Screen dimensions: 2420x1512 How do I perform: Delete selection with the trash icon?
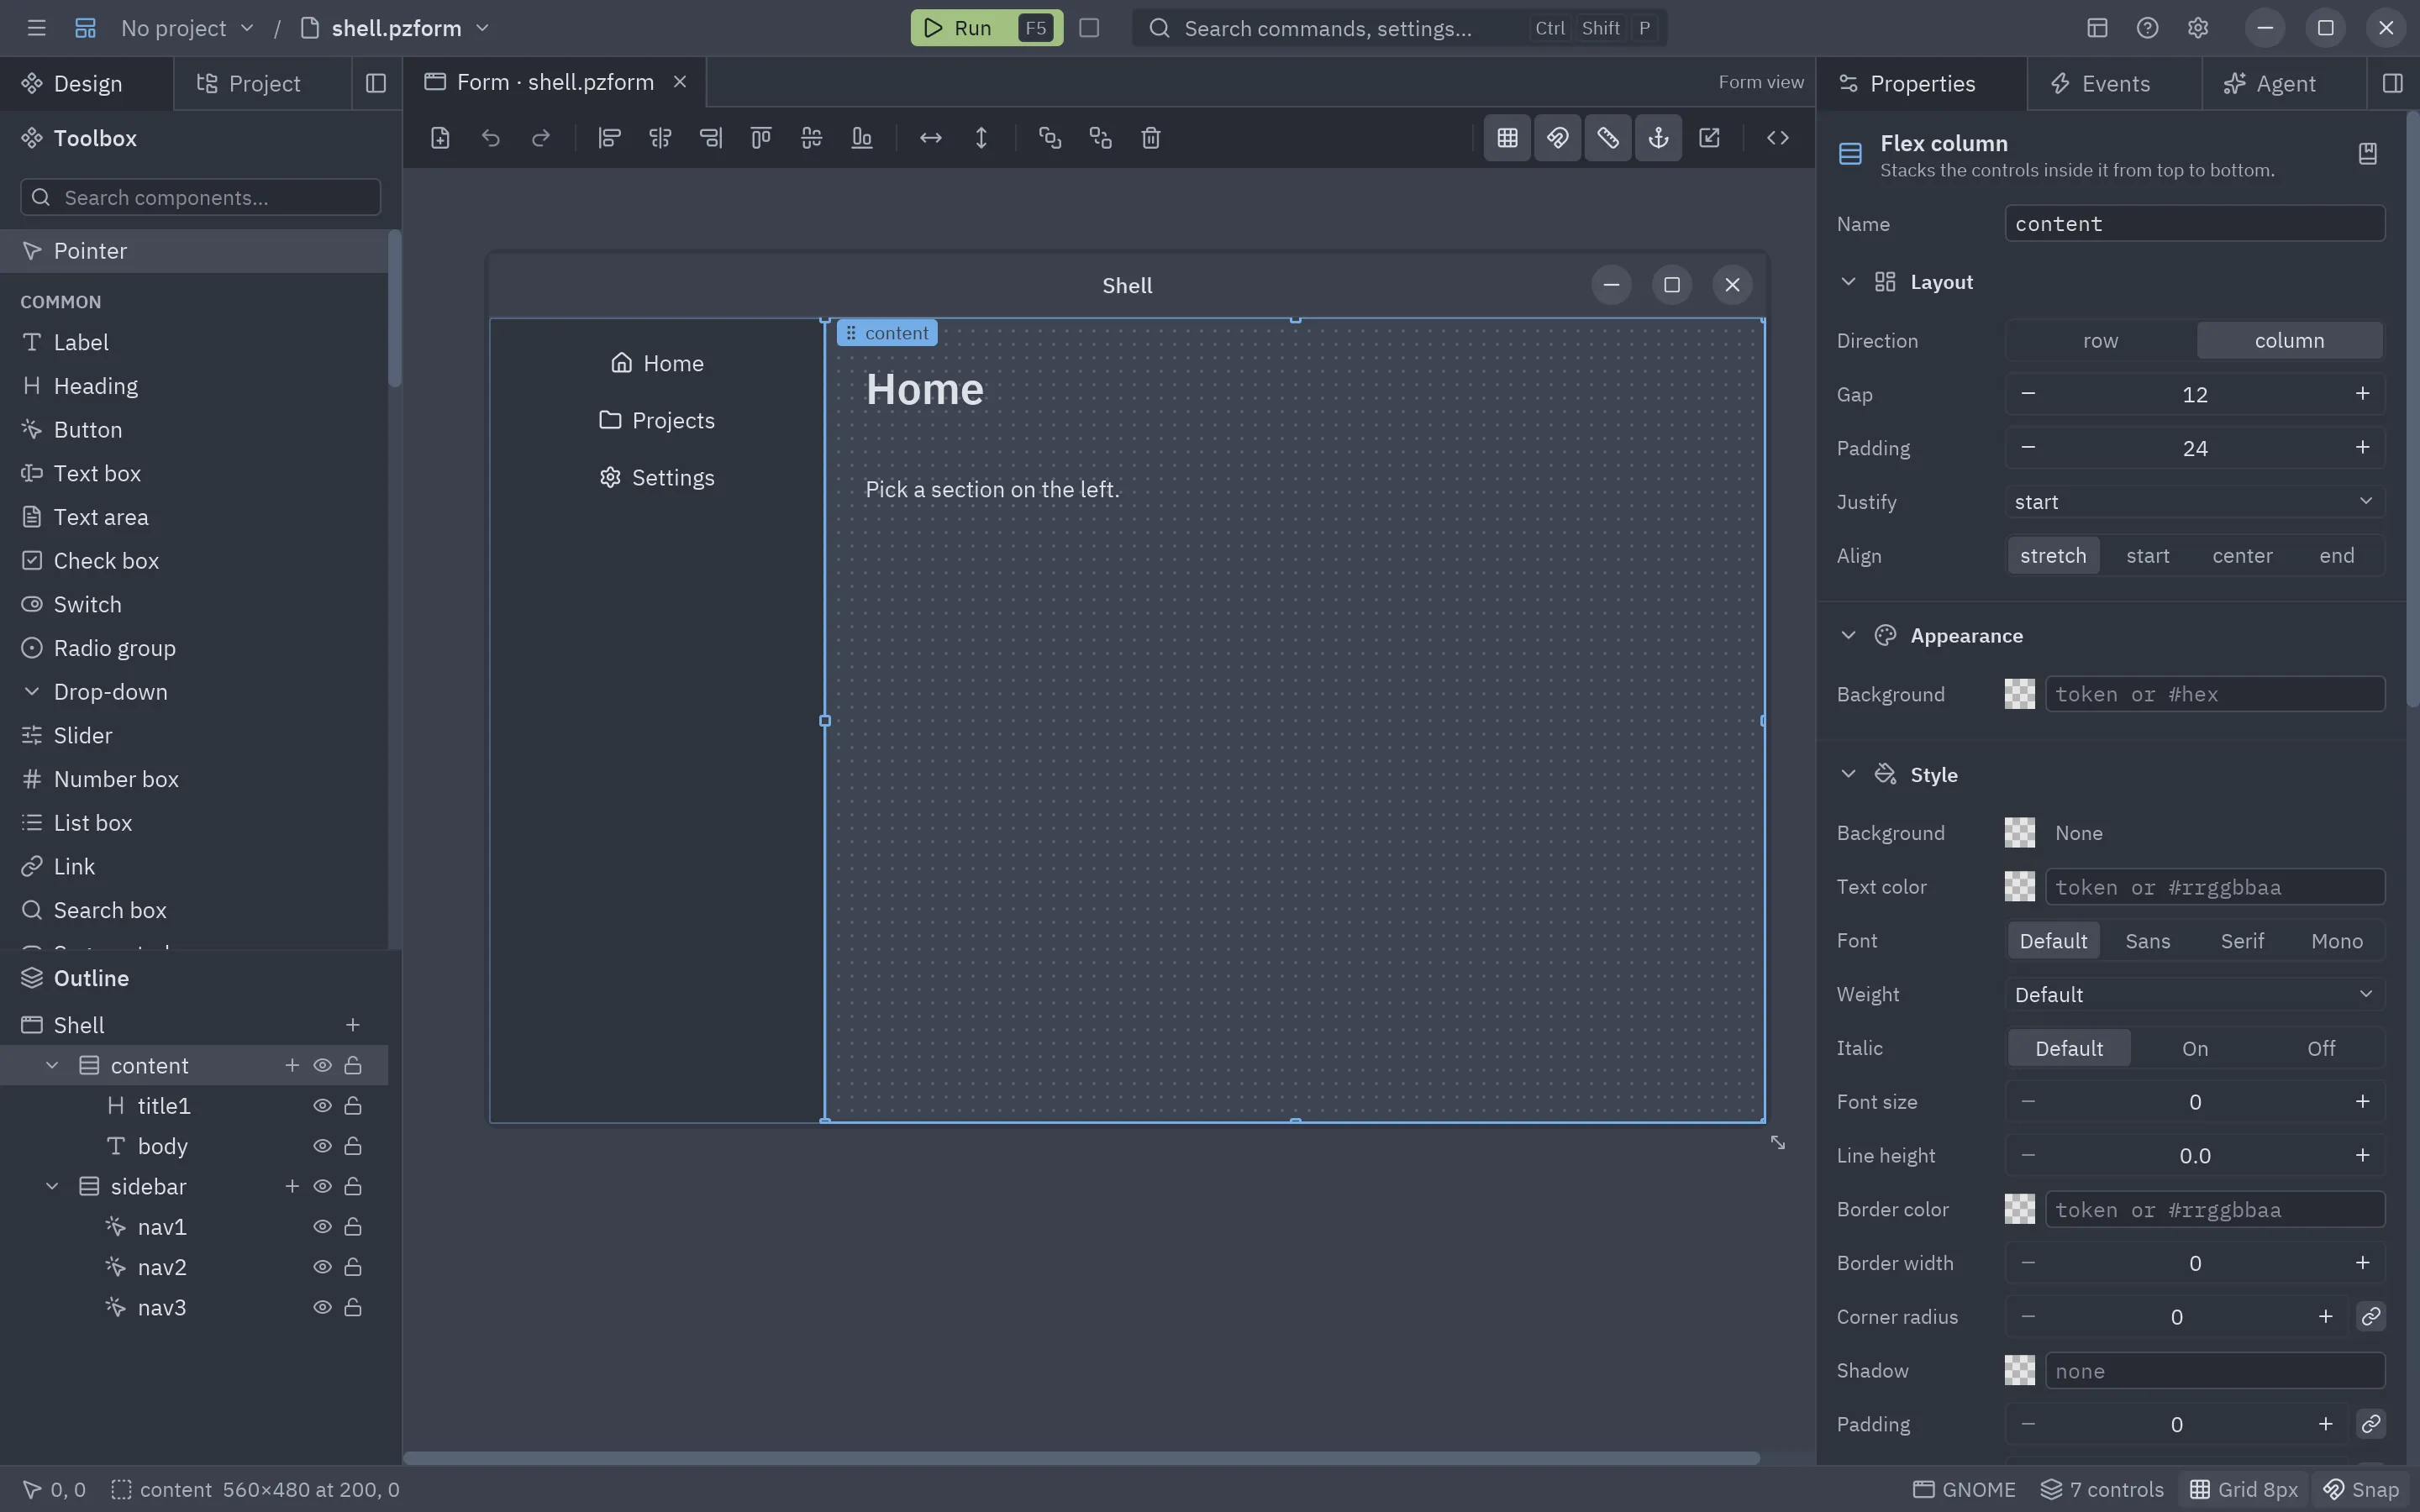(x=1151, y=138)
